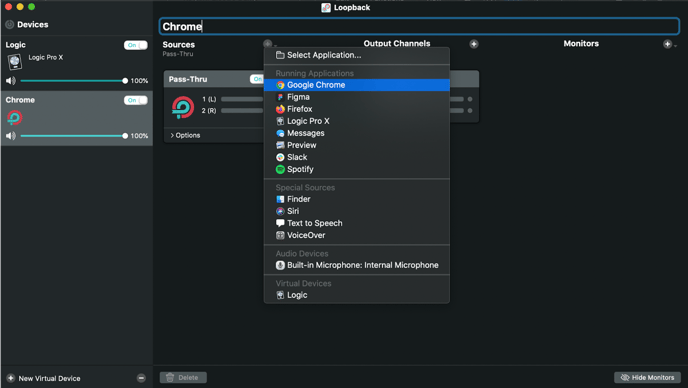The width and height of the screenshot is (688, 388).
Task: Select the Text to Speech source
Action: [357, 223]
